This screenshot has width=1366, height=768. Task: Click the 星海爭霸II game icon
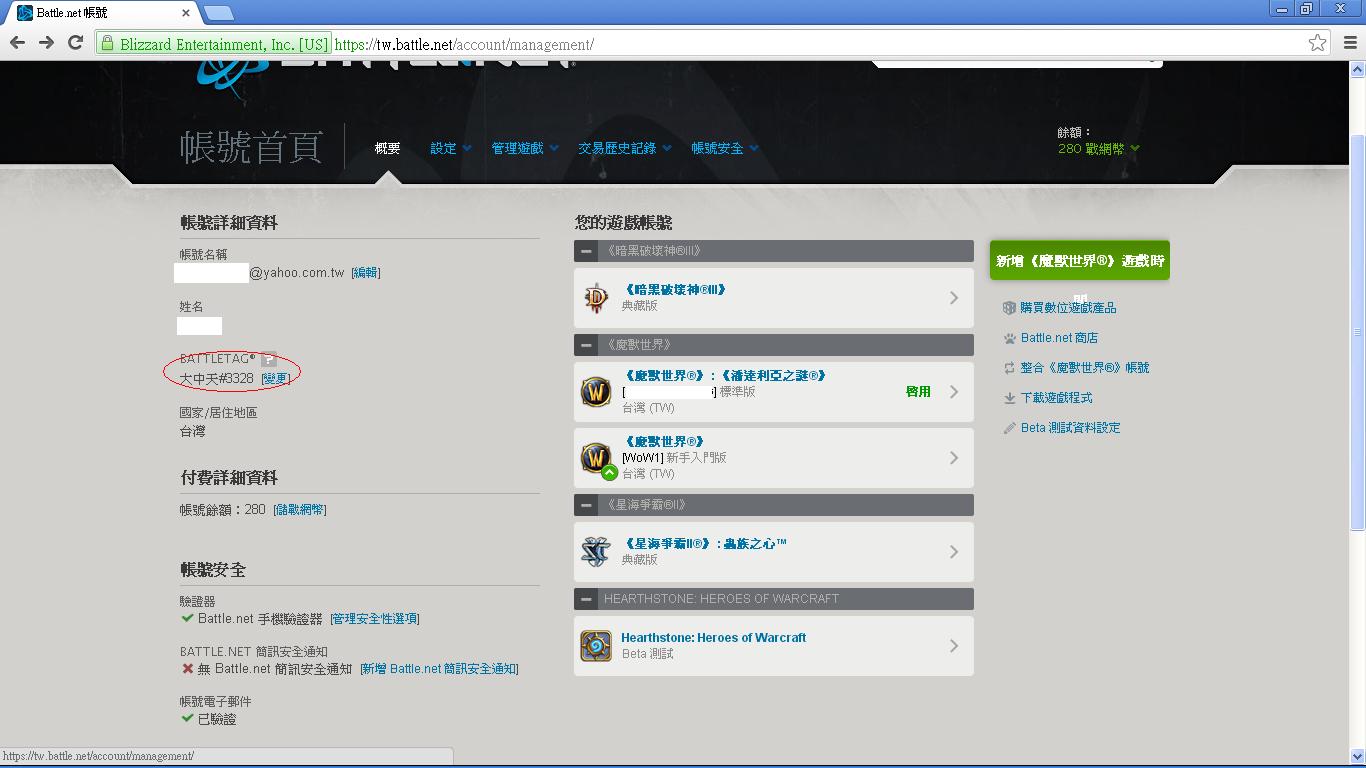coord(596,551)
